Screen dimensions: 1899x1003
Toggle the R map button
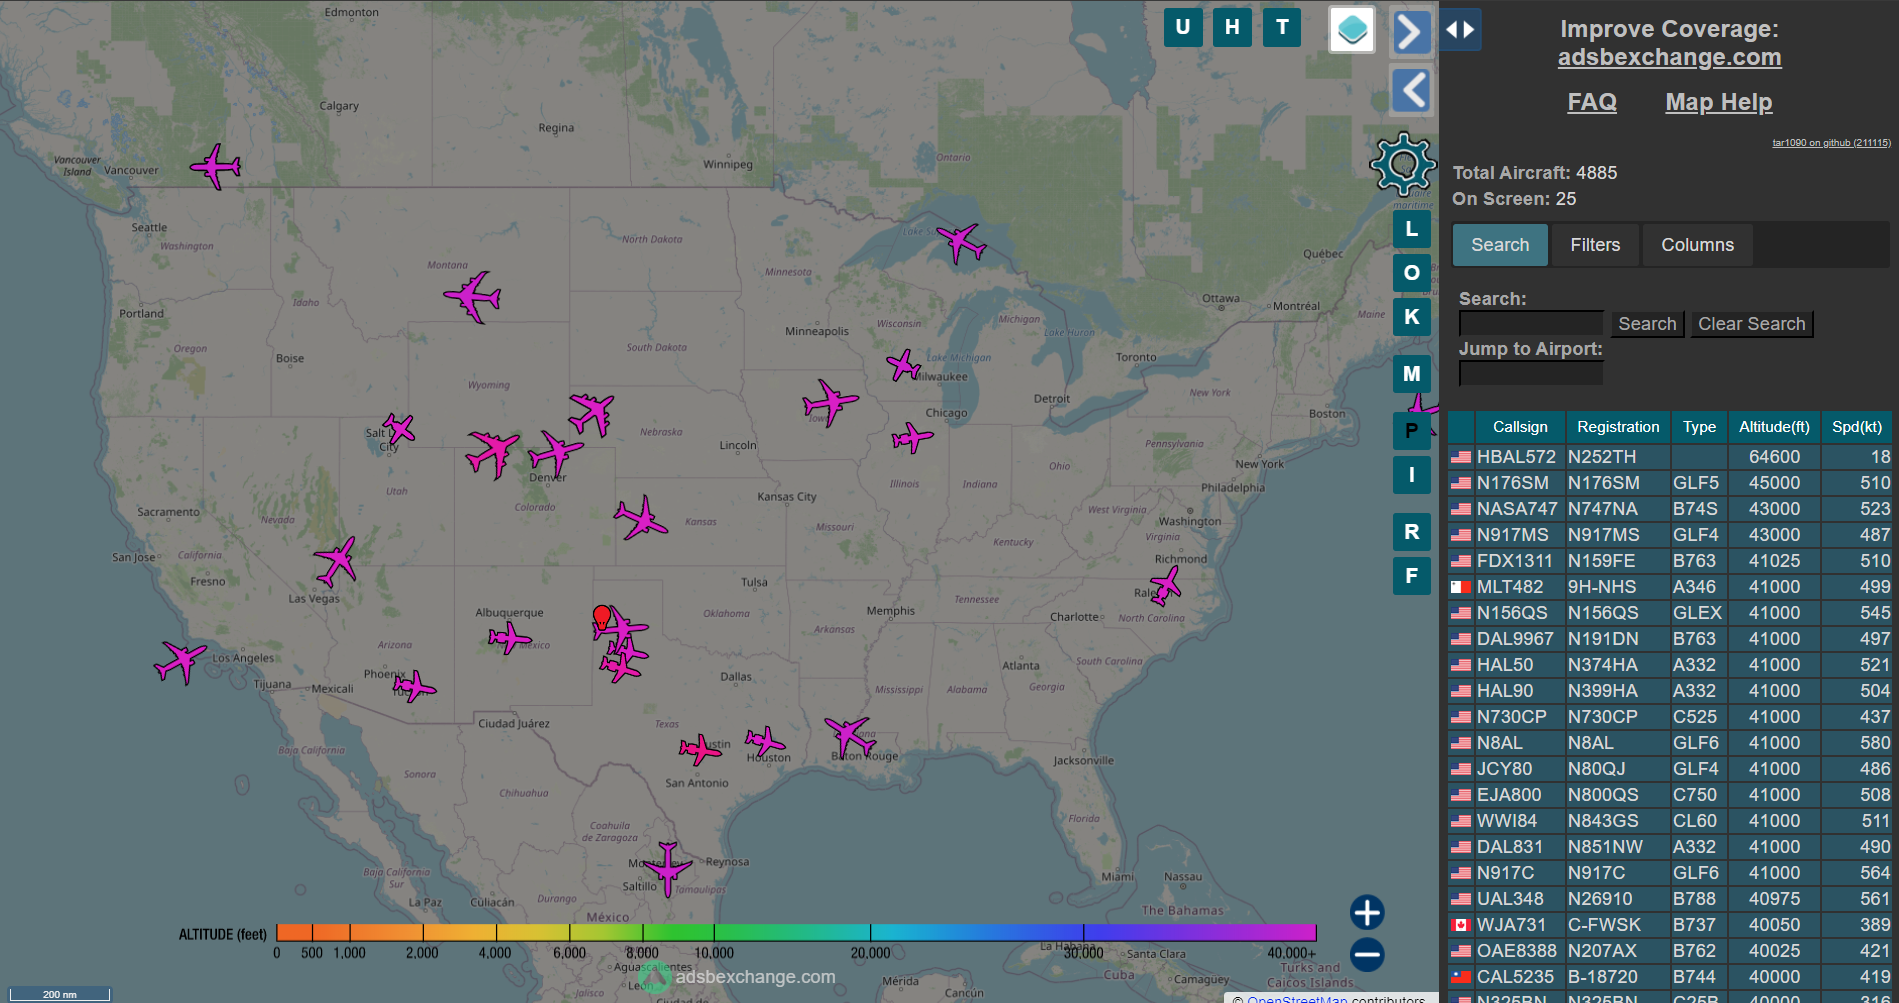pos(1412,532)
